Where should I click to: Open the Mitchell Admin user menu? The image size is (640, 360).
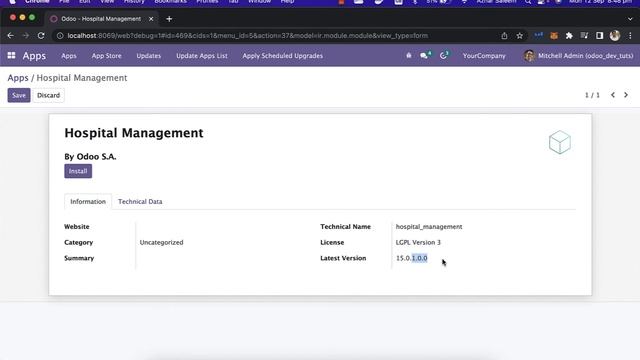(x=579, y=56)
